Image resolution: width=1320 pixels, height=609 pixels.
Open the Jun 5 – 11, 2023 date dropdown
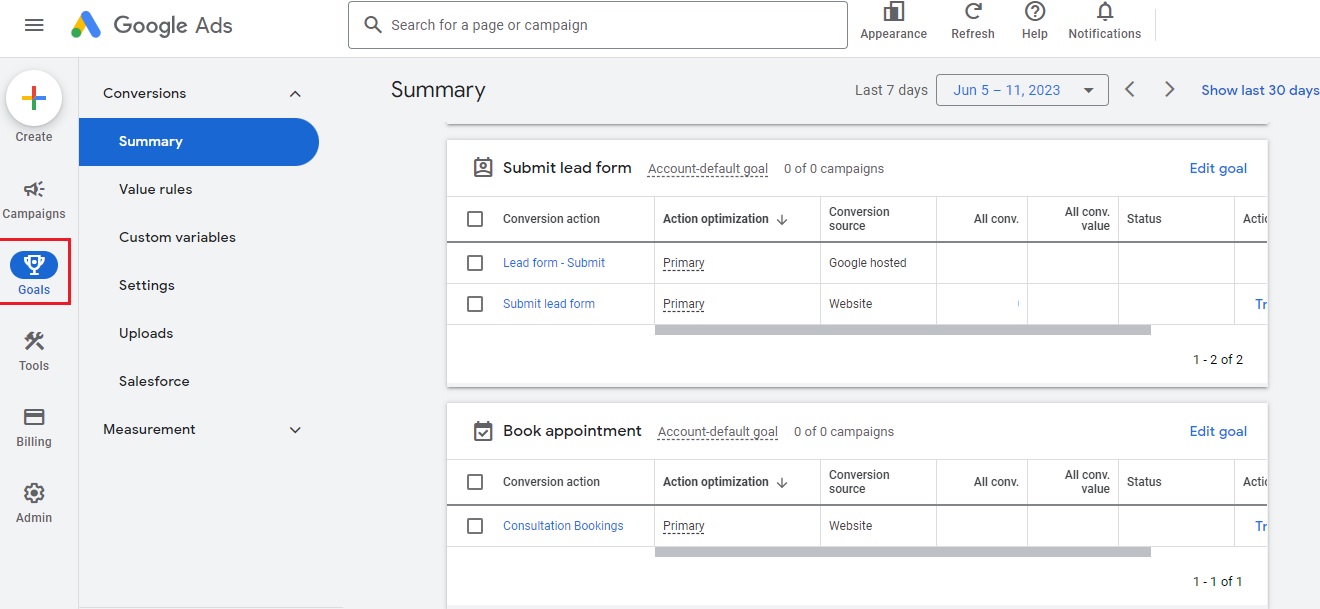point(1021,90)
